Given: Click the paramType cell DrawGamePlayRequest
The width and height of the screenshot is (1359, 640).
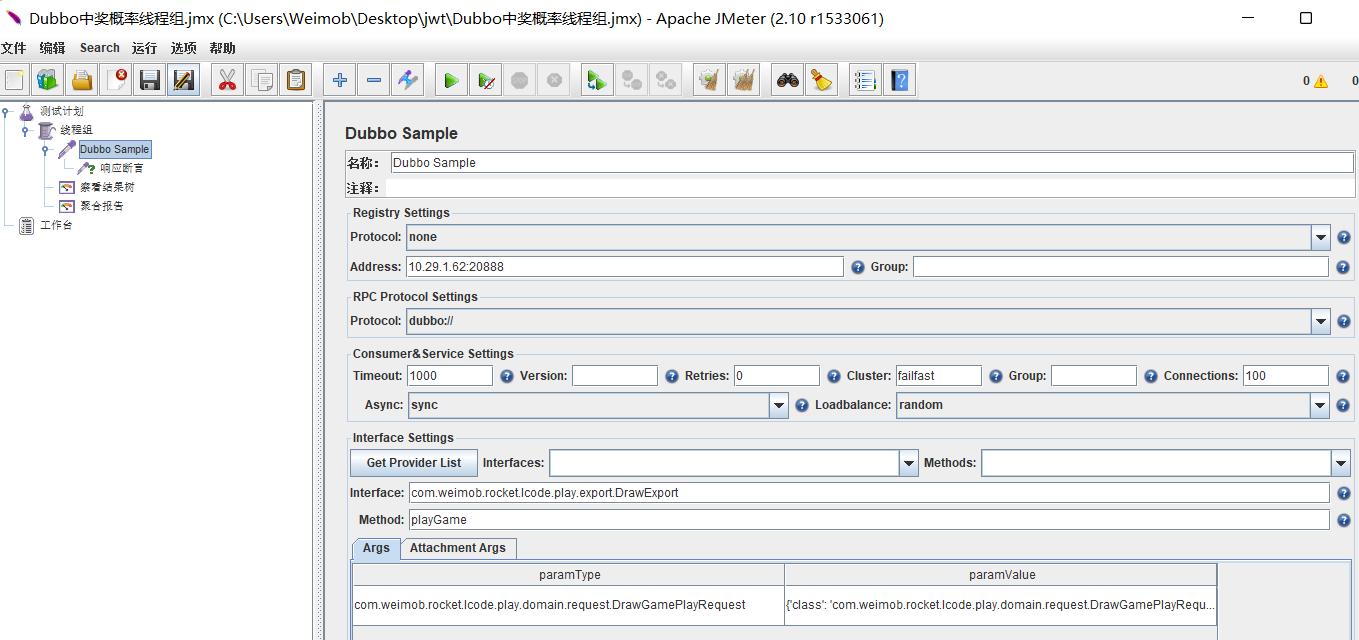Looking at the screenshot, I should (568, 605).
